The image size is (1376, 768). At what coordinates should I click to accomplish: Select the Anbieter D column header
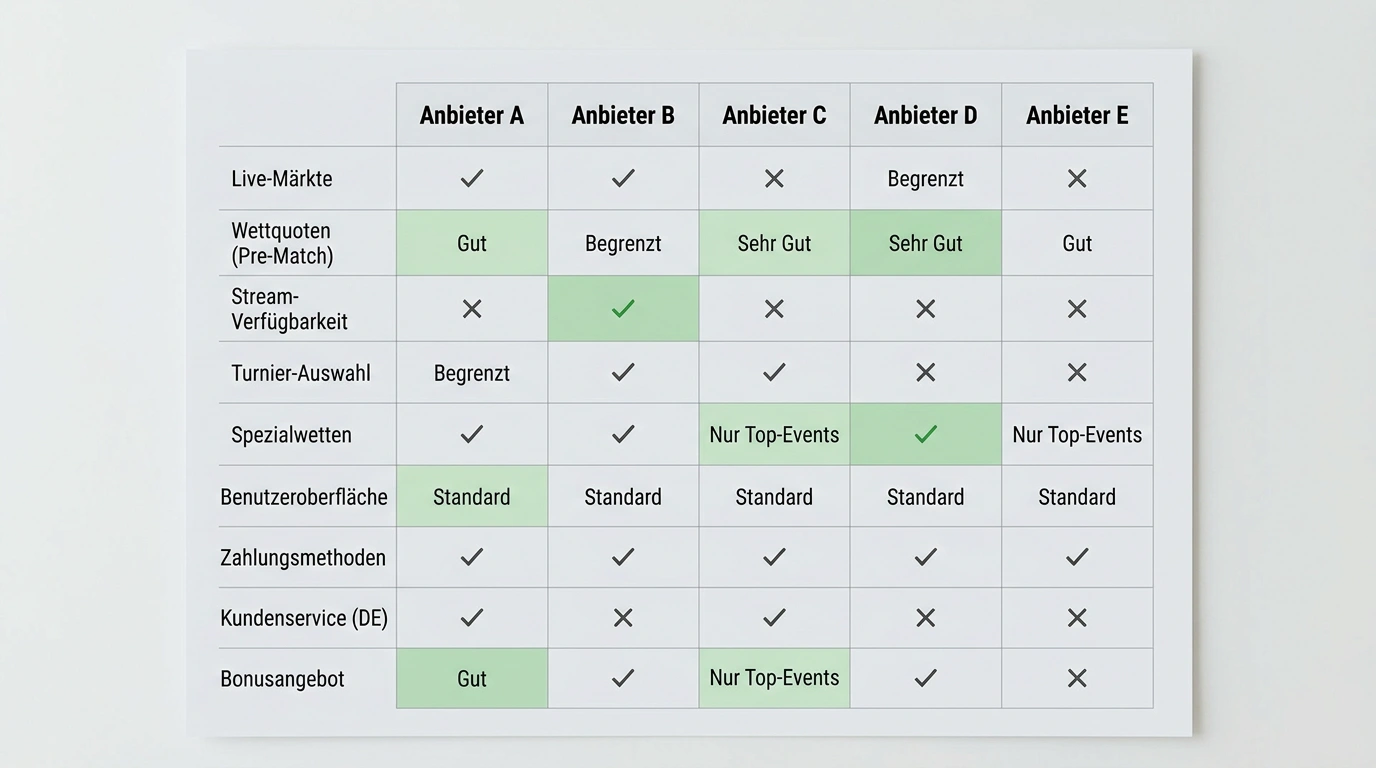click(926, 115)
